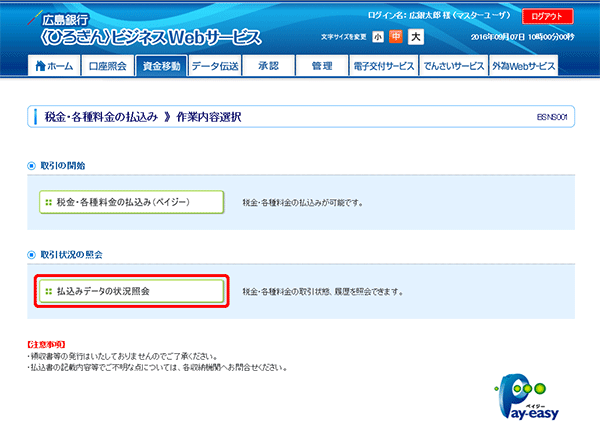Click the Pay-easy logo
Viewport: 600px width, 433px height.
point(527,397)
